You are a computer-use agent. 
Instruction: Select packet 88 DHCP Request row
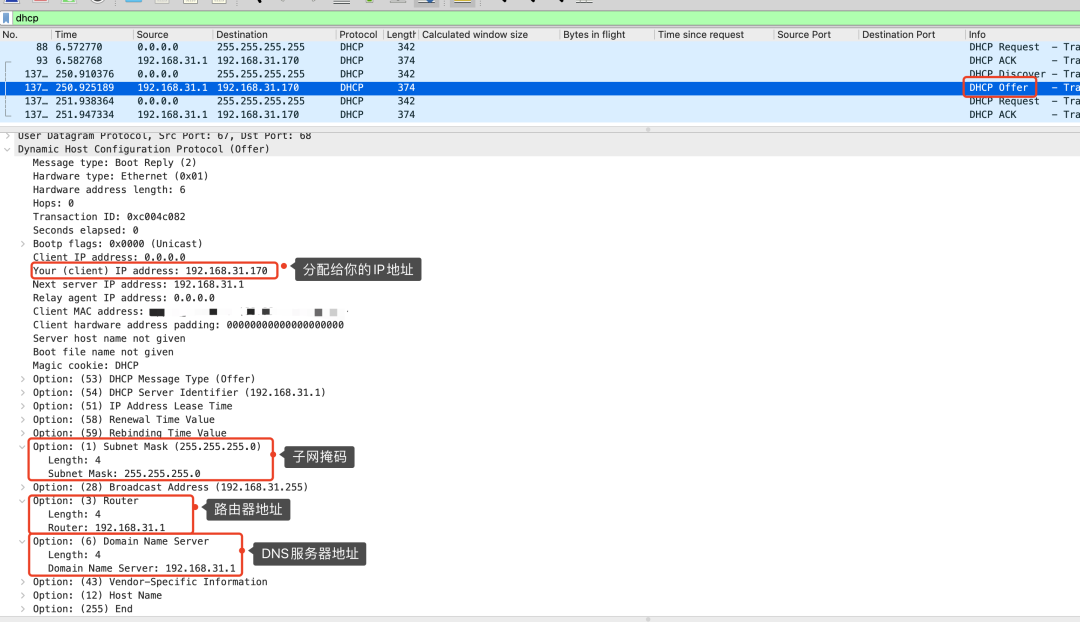coord(540,47)
